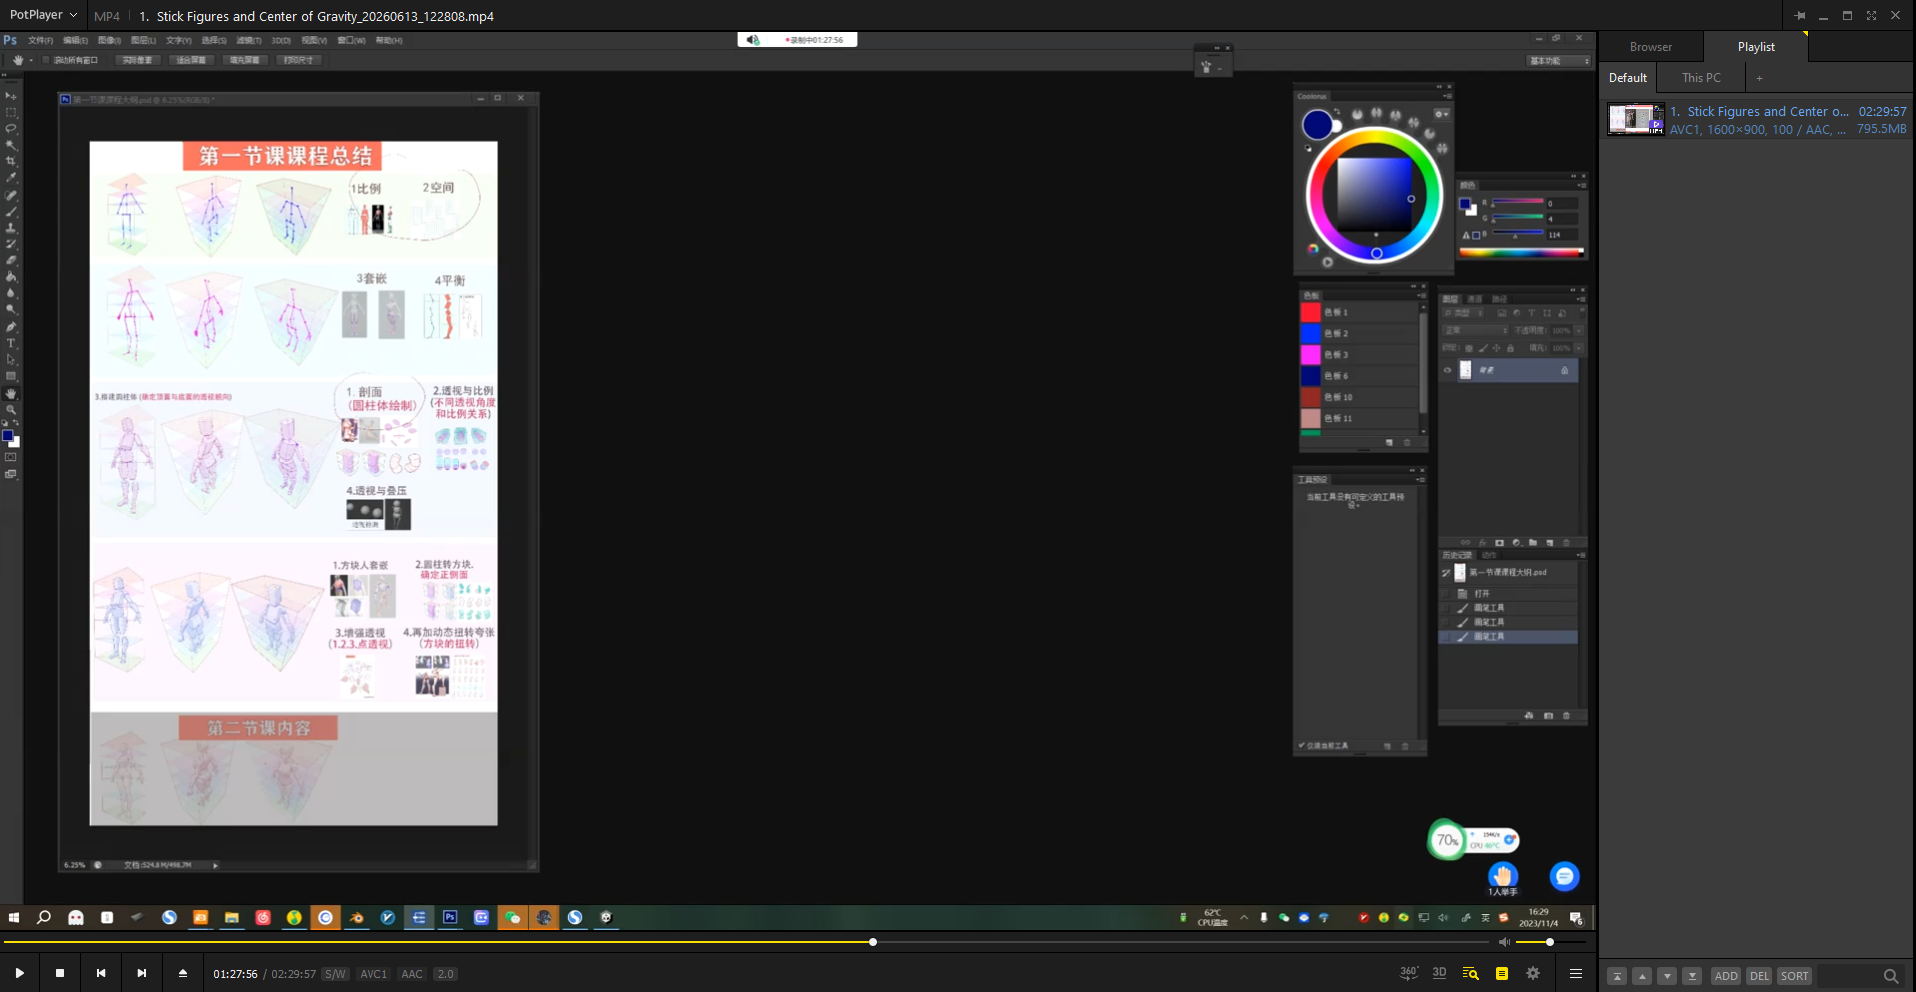The image size is (1916, 992).
Task: Select the Hand tool in the toolbox
Action: tap(11, 393)
